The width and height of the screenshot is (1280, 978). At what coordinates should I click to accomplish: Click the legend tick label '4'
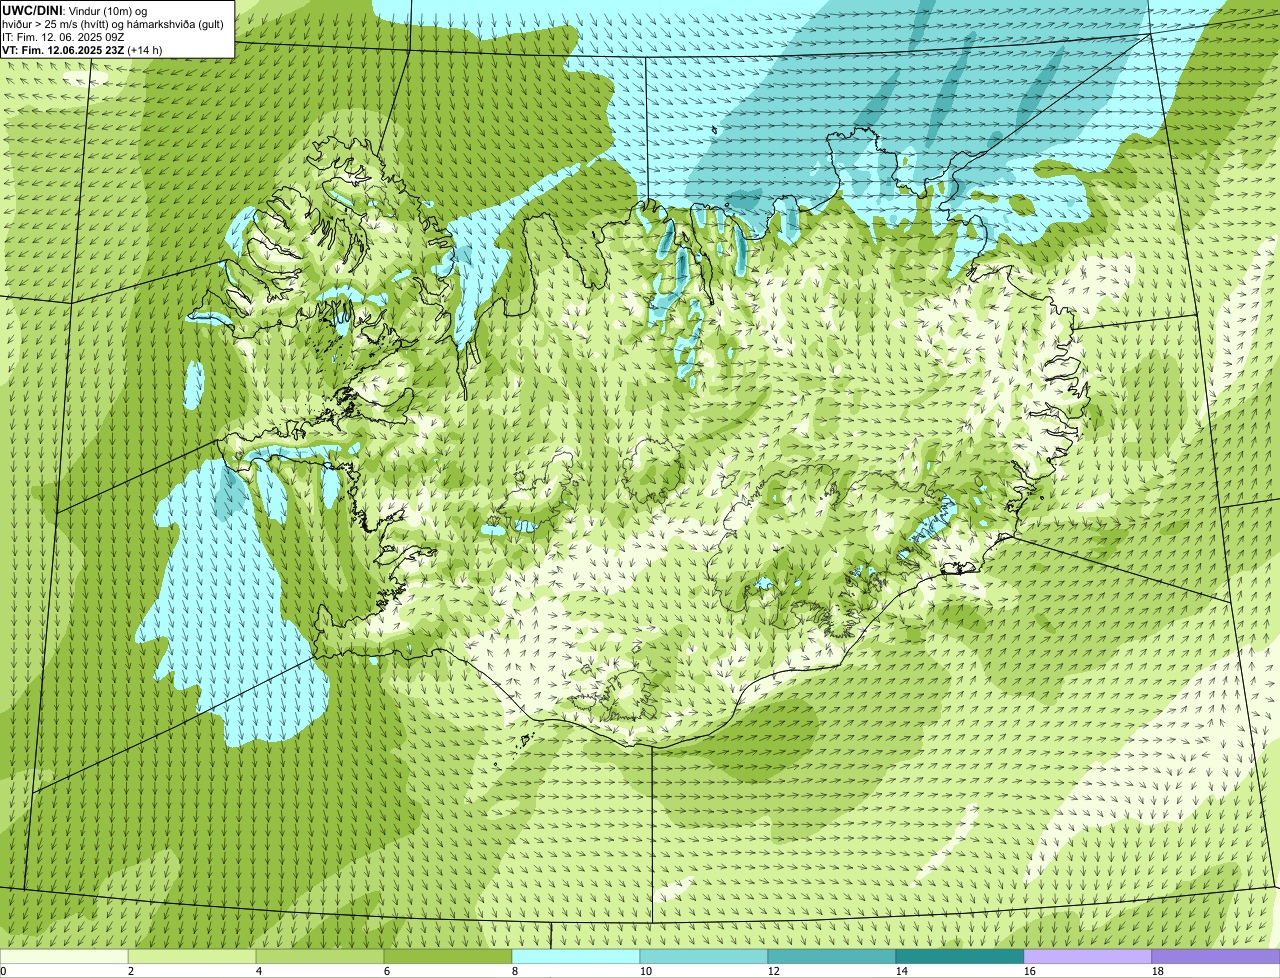[x=259, y=971]
